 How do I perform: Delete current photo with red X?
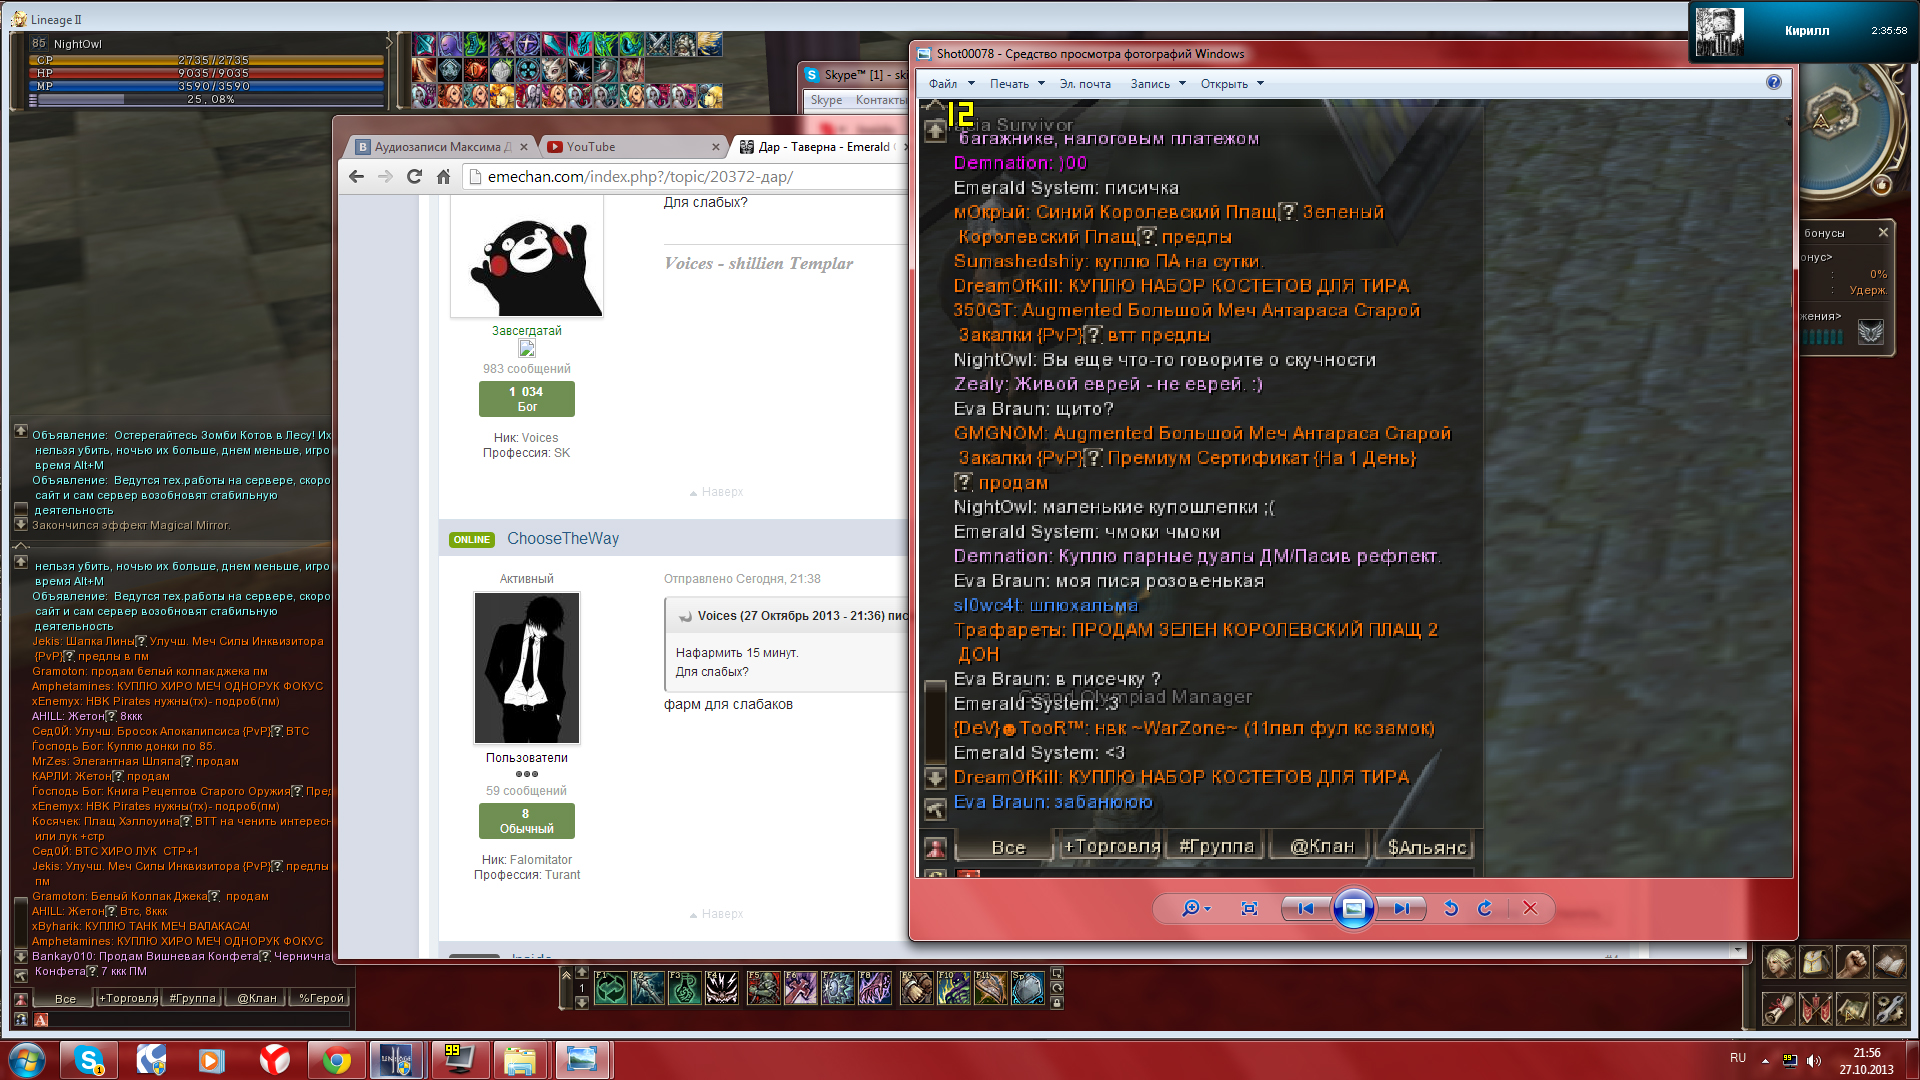[1530, 908]
